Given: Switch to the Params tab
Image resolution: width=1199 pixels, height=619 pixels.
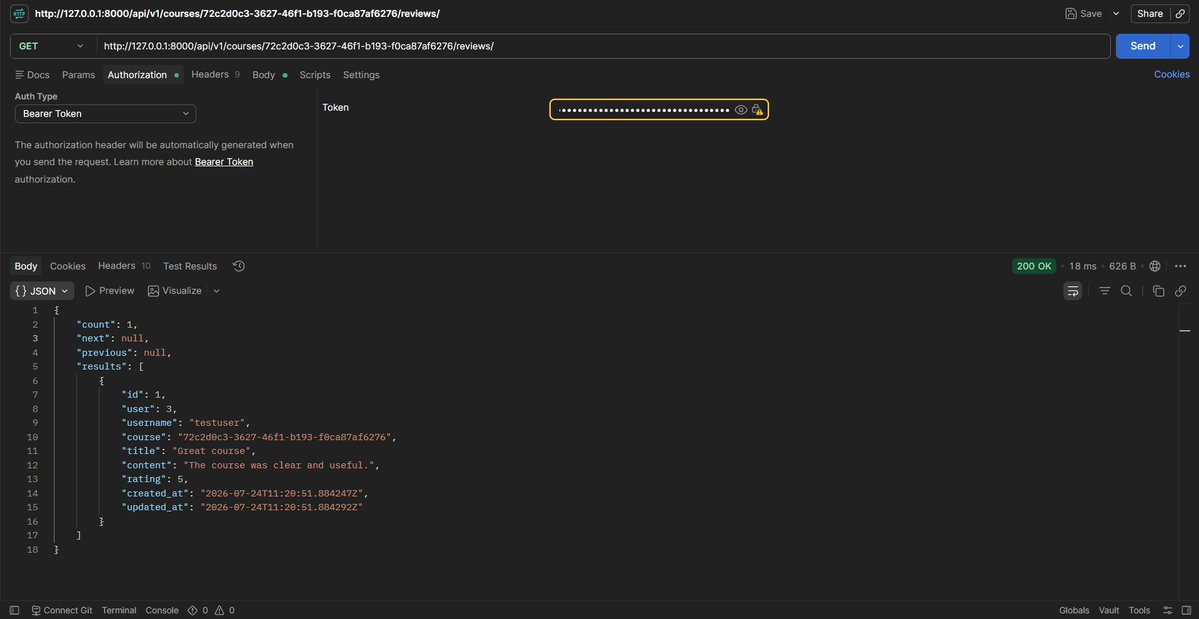Looking at the screenshot, I should 78,75.
